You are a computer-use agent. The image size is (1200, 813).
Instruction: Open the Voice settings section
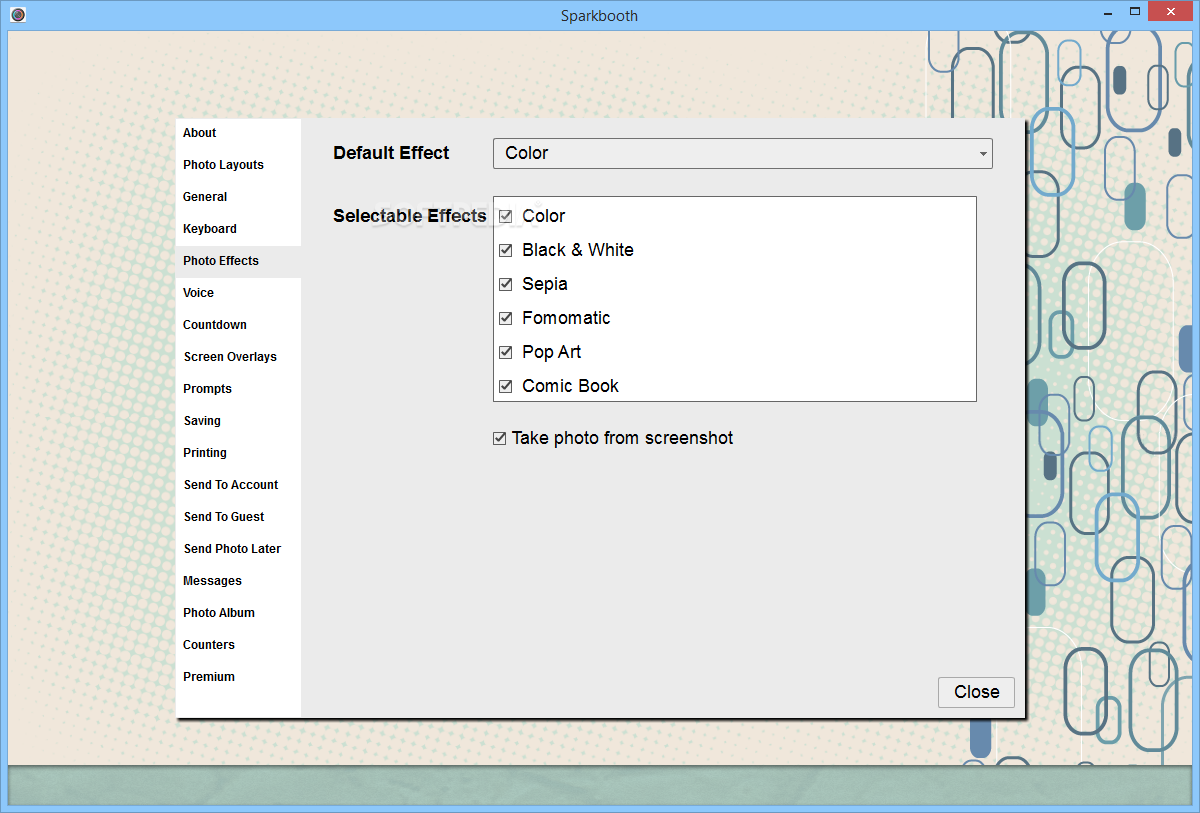point(238,293)
